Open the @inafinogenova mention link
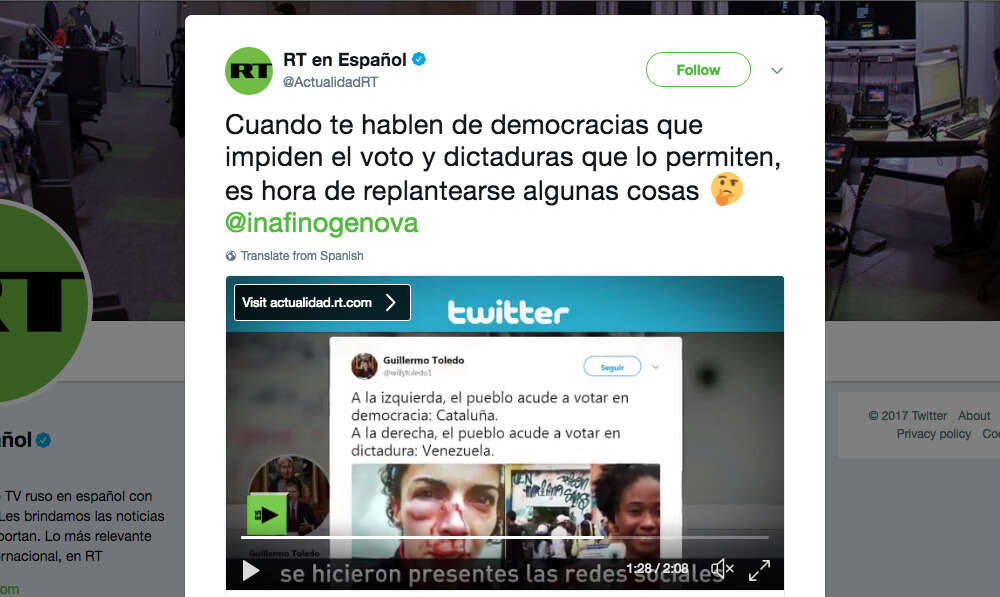 [x=322, y=223]
